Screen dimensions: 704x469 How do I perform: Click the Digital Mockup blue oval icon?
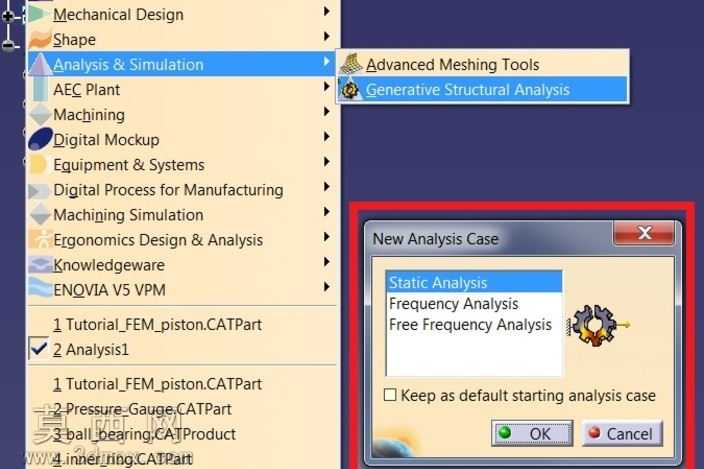point(40,139)
